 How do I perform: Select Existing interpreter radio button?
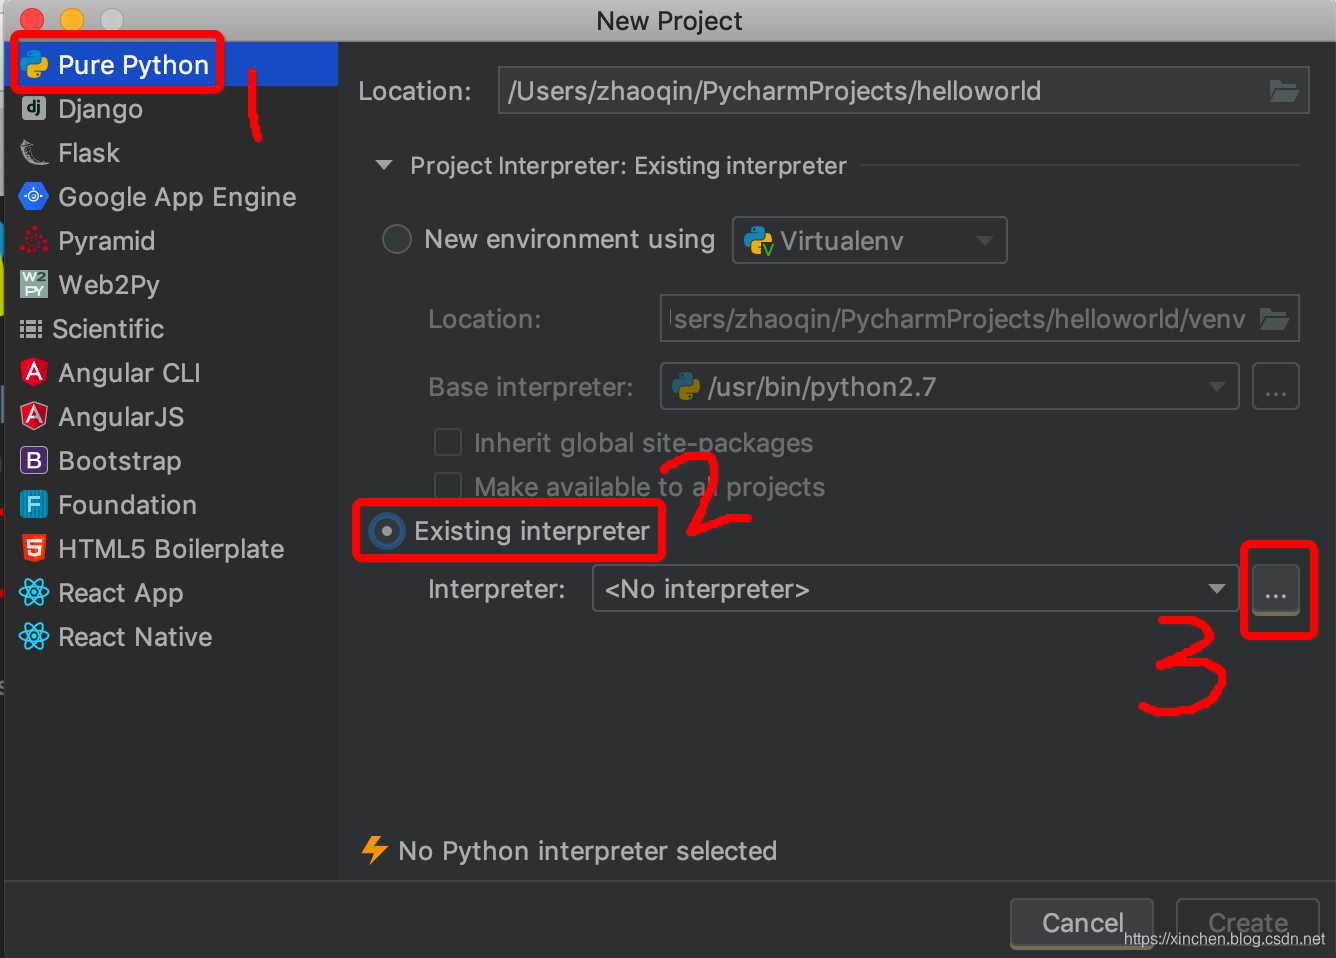[386, 531]
